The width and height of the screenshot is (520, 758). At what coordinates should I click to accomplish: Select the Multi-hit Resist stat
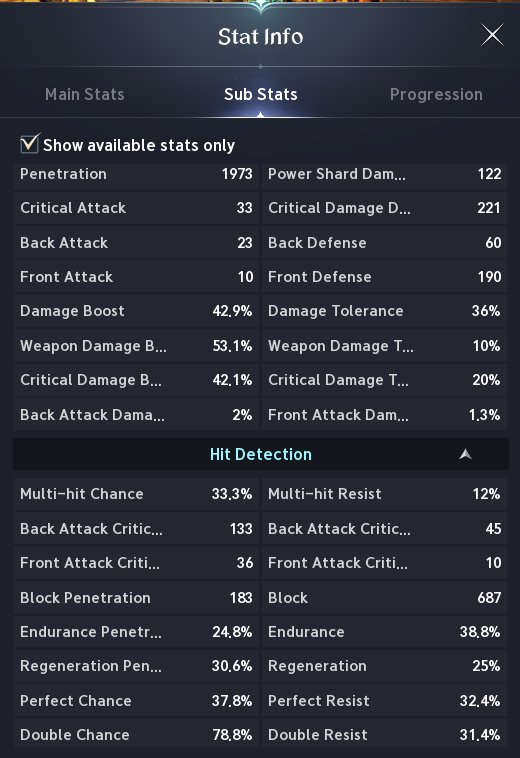tap(384, 494)
